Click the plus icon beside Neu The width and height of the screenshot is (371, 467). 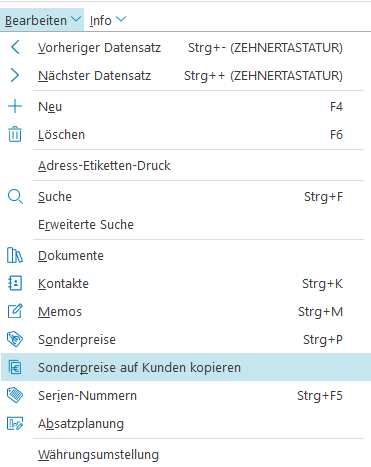click(x=15, y=106)
